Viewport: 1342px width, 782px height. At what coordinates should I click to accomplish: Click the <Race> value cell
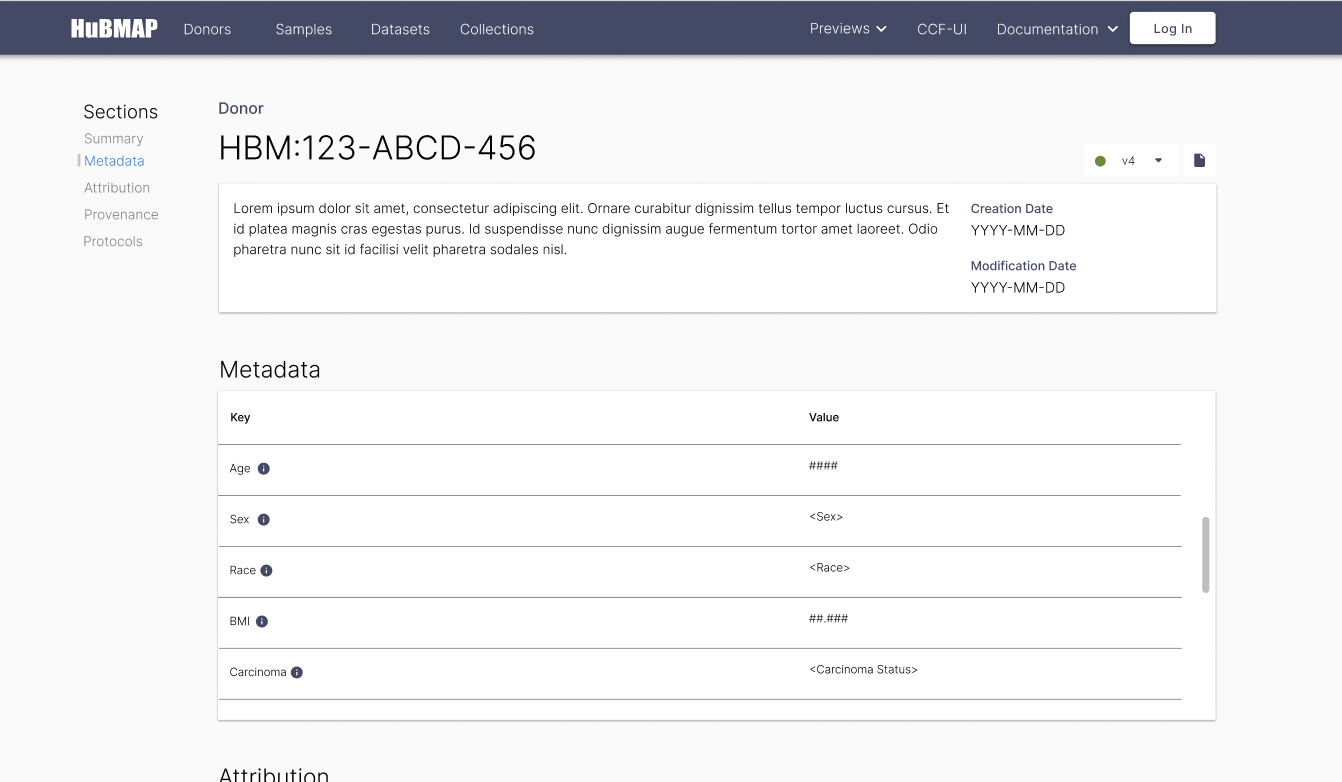[x=830, y=568]
